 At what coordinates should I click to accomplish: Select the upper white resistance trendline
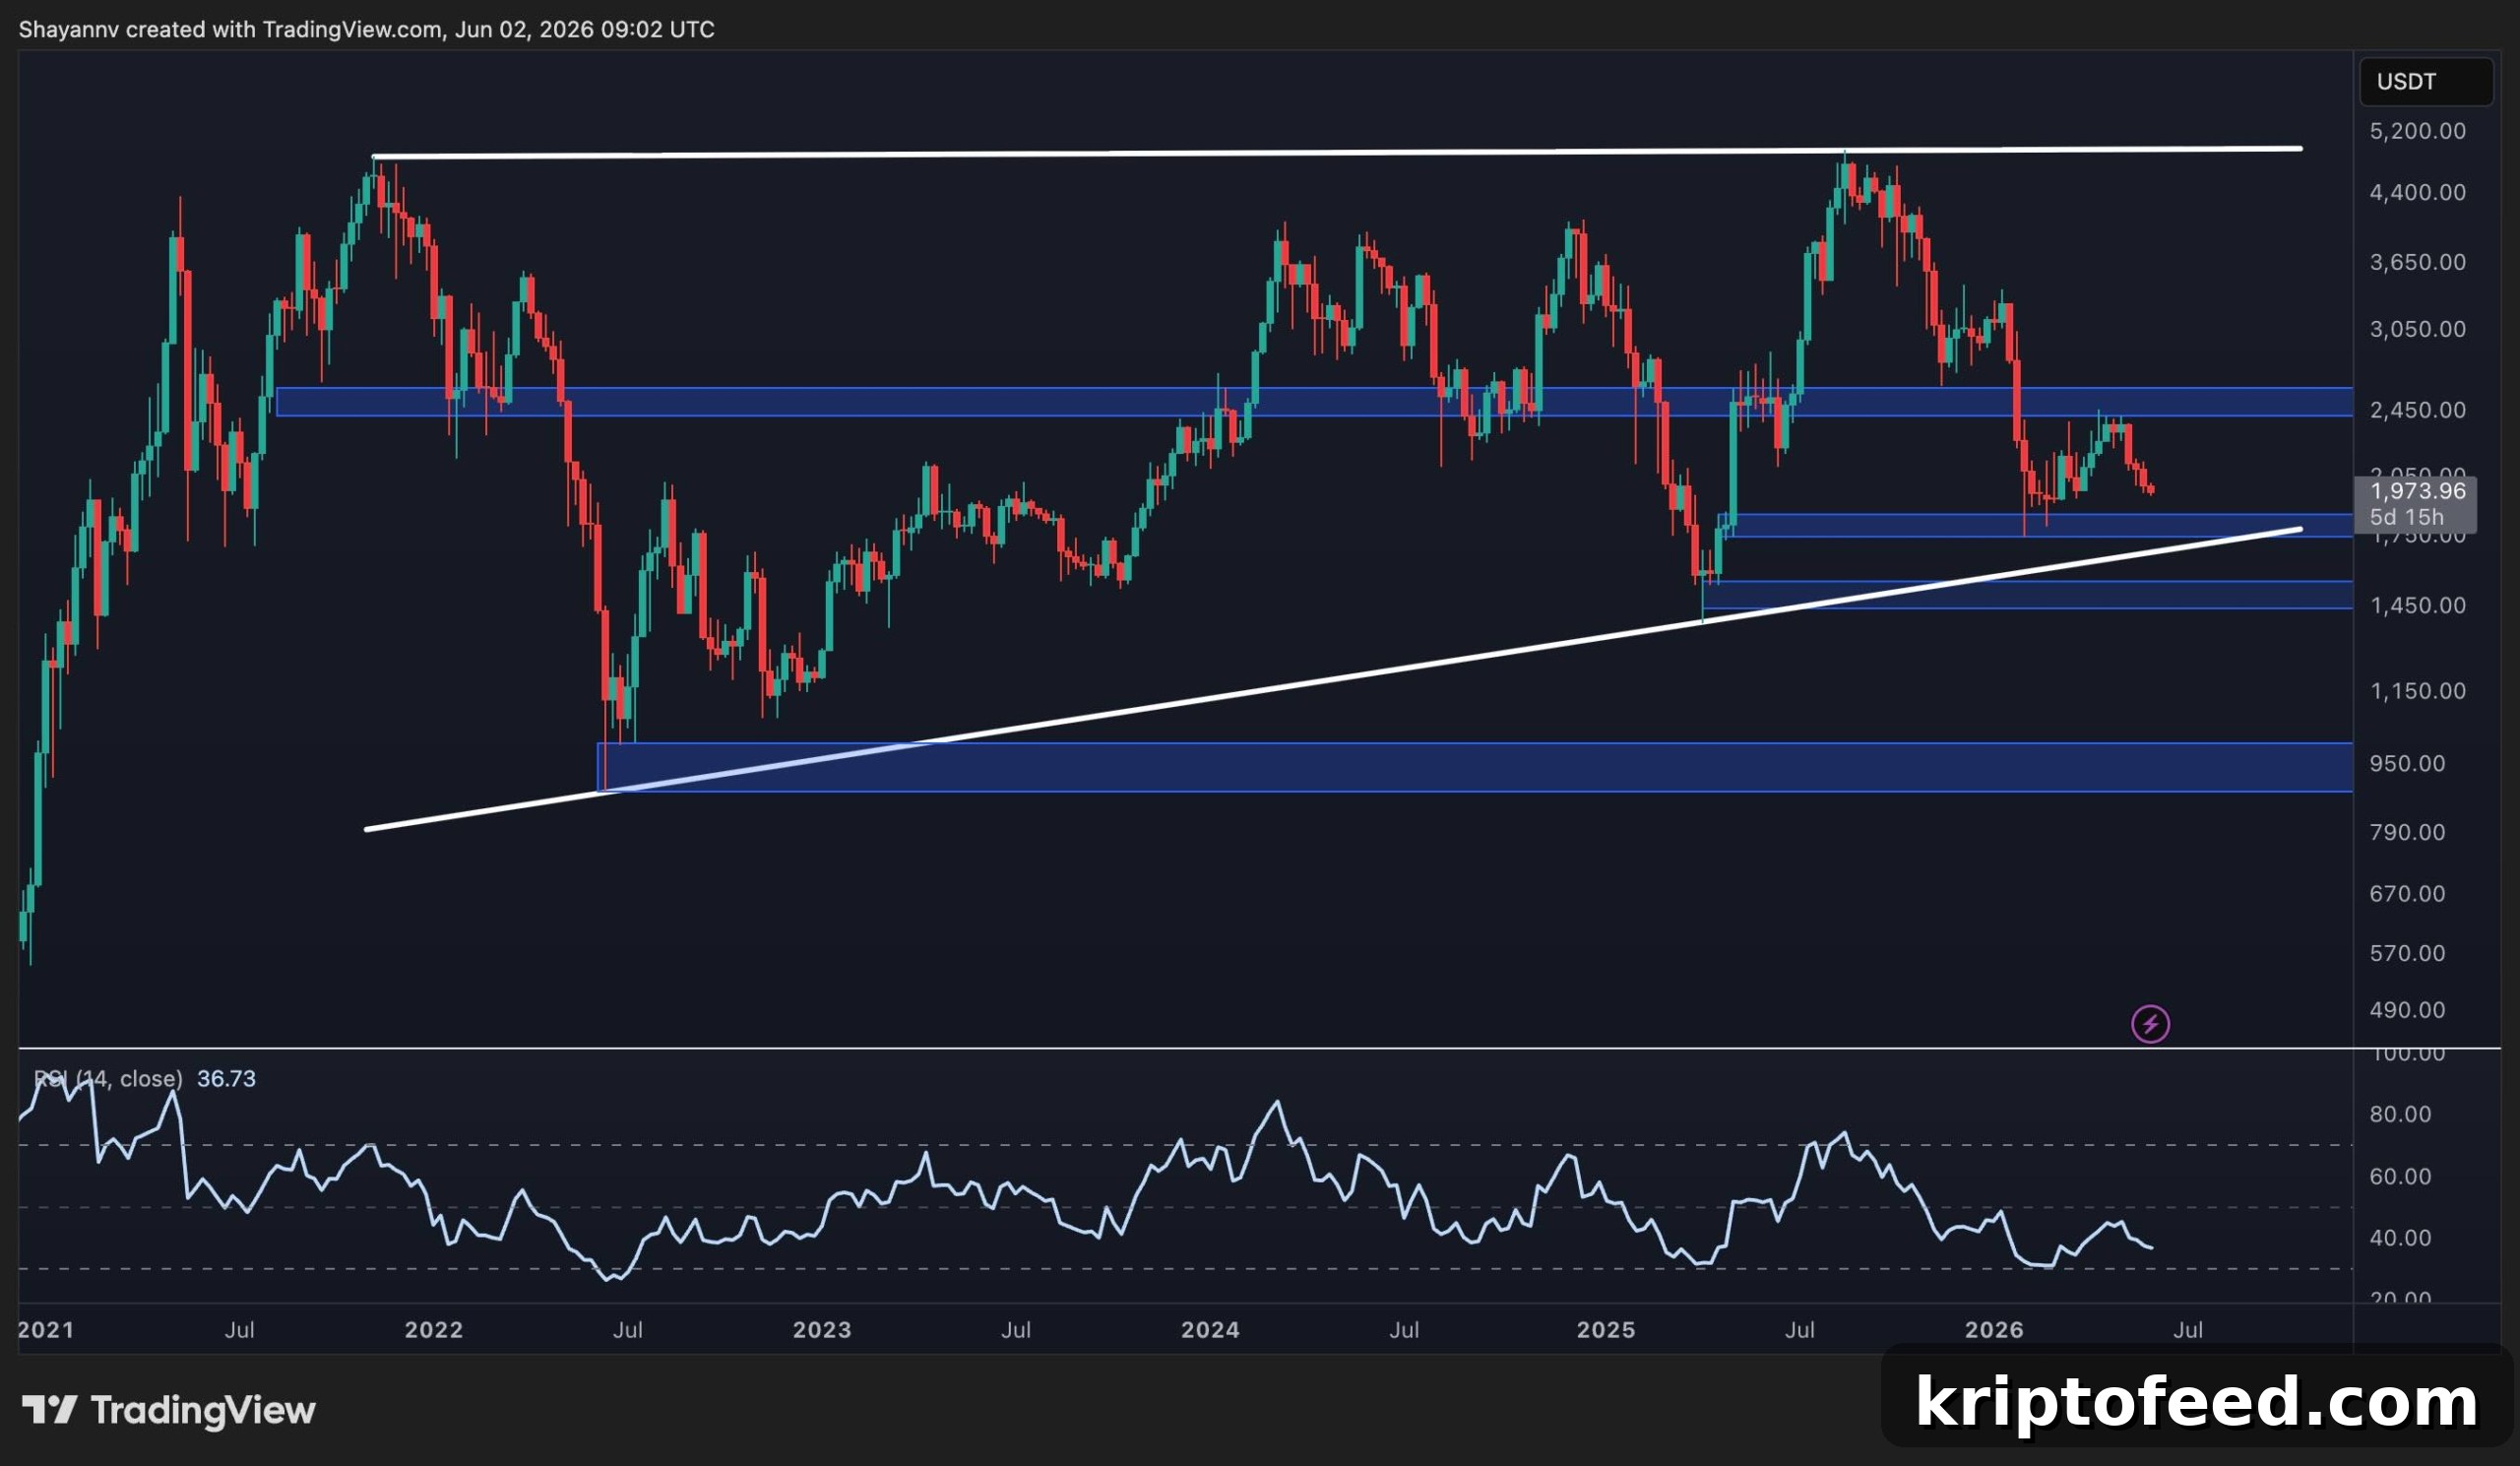click(x=1337, y=153)
